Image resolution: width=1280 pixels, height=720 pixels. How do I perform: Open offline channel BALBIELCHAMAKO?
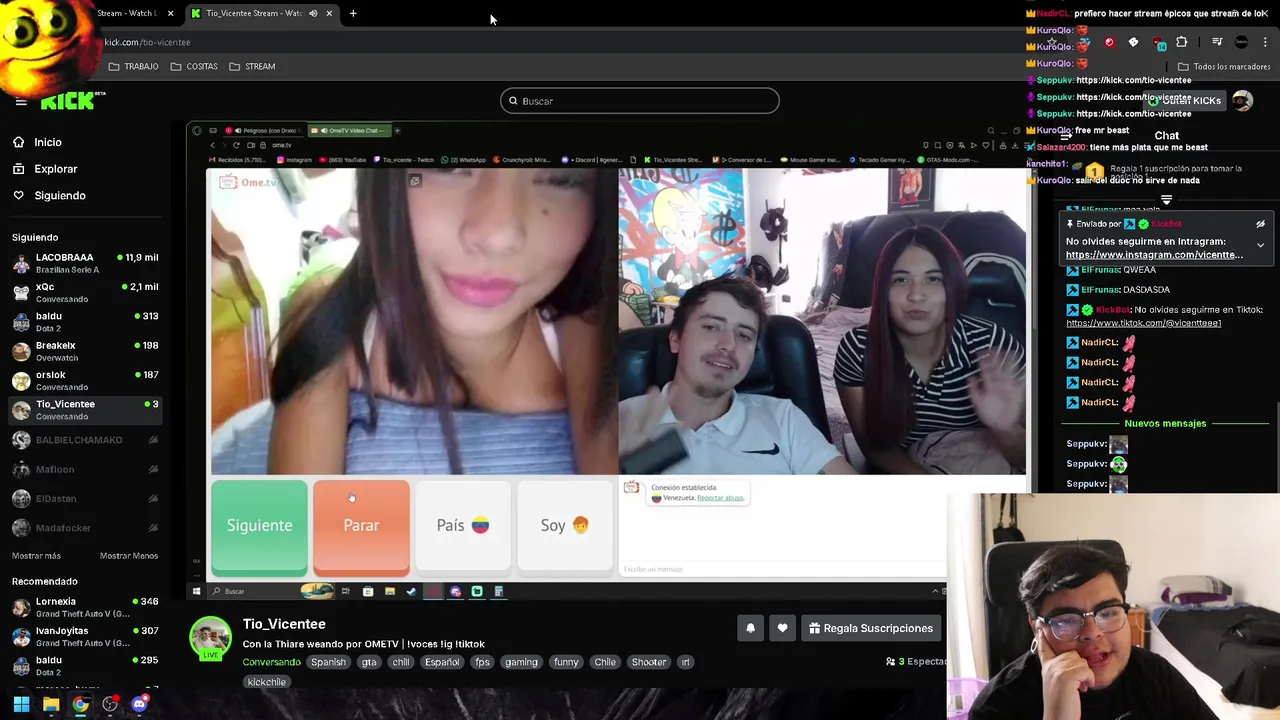tap(85, 440)
